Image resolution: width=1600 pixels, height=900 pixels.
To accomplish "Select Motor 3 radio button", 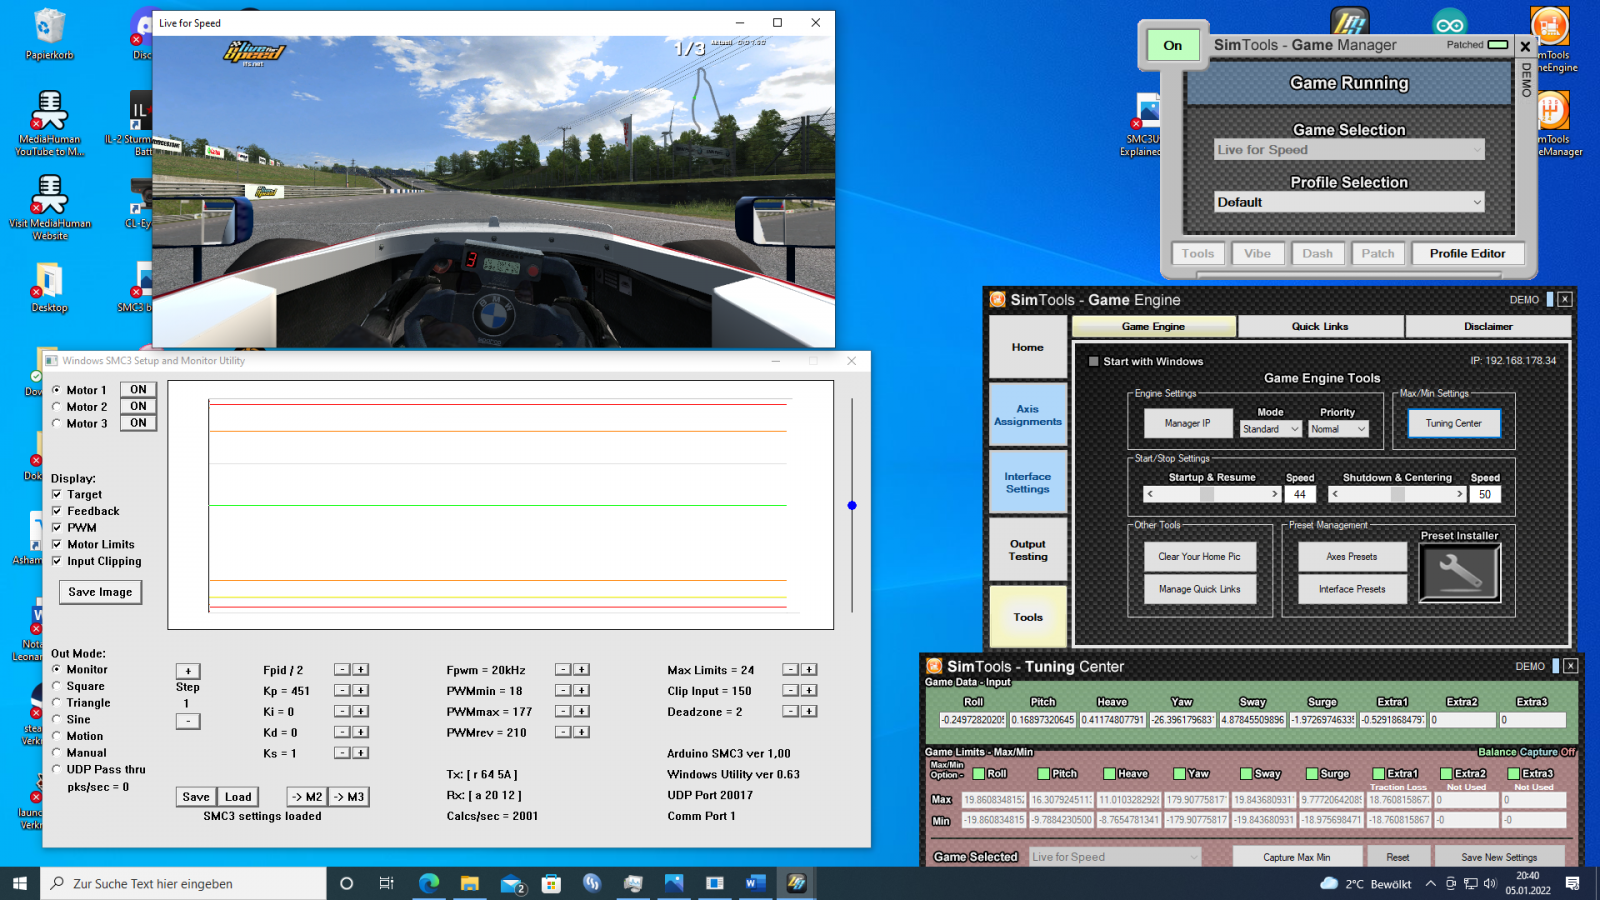I will click(x=56, y=424).
